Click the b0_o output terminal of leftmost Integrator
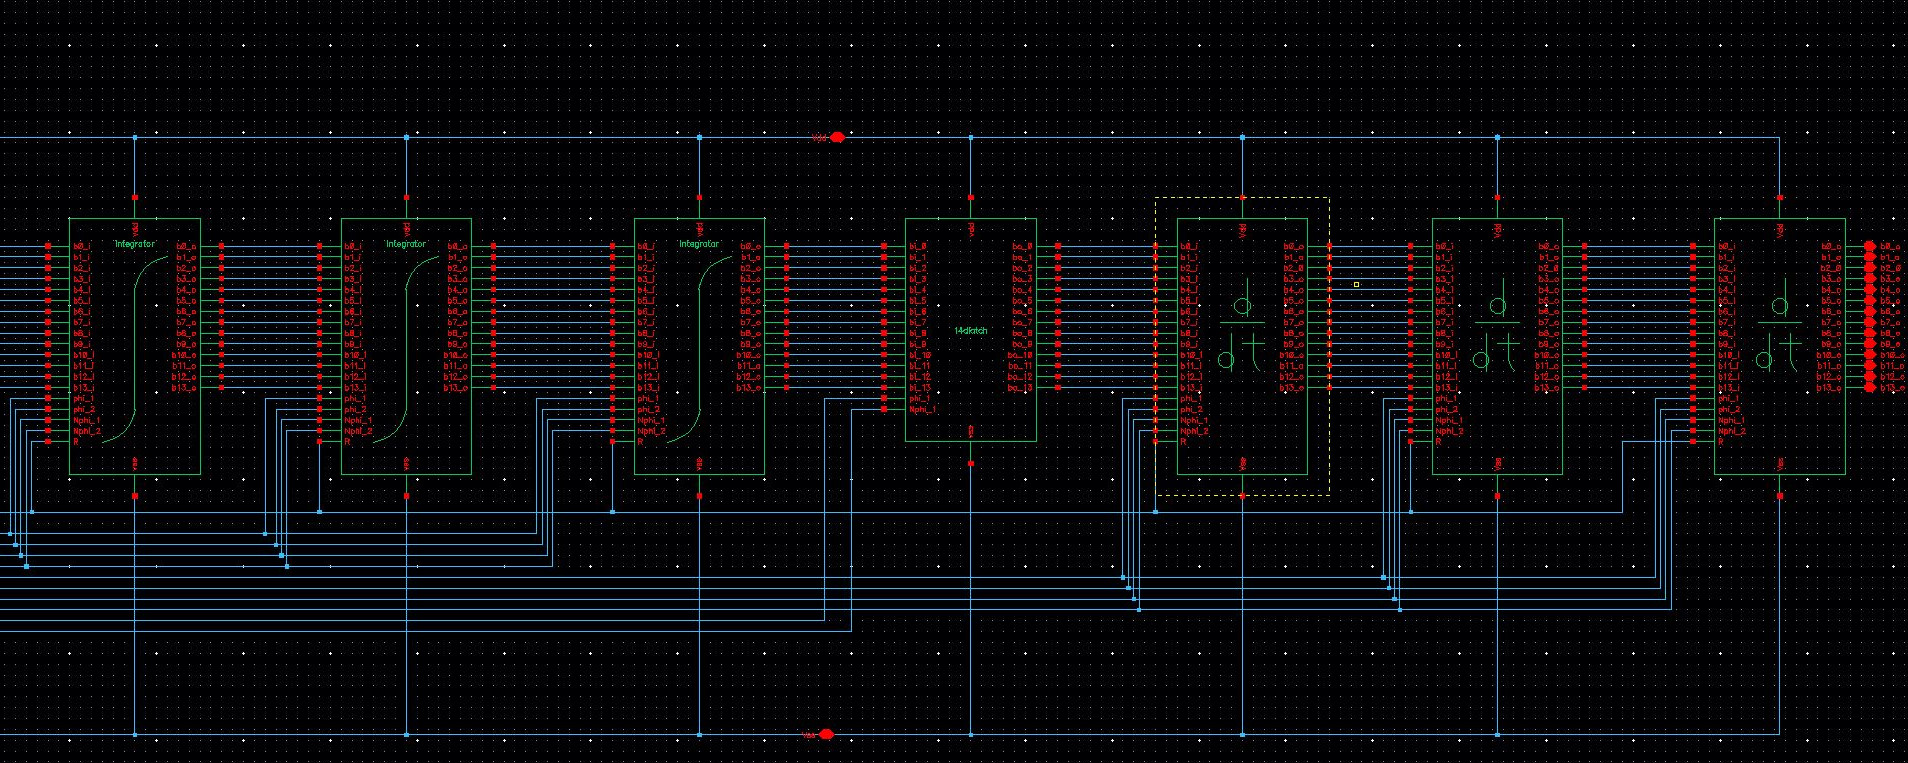The width and height of the screenshot is (1908, 763). tap(221, 246)
